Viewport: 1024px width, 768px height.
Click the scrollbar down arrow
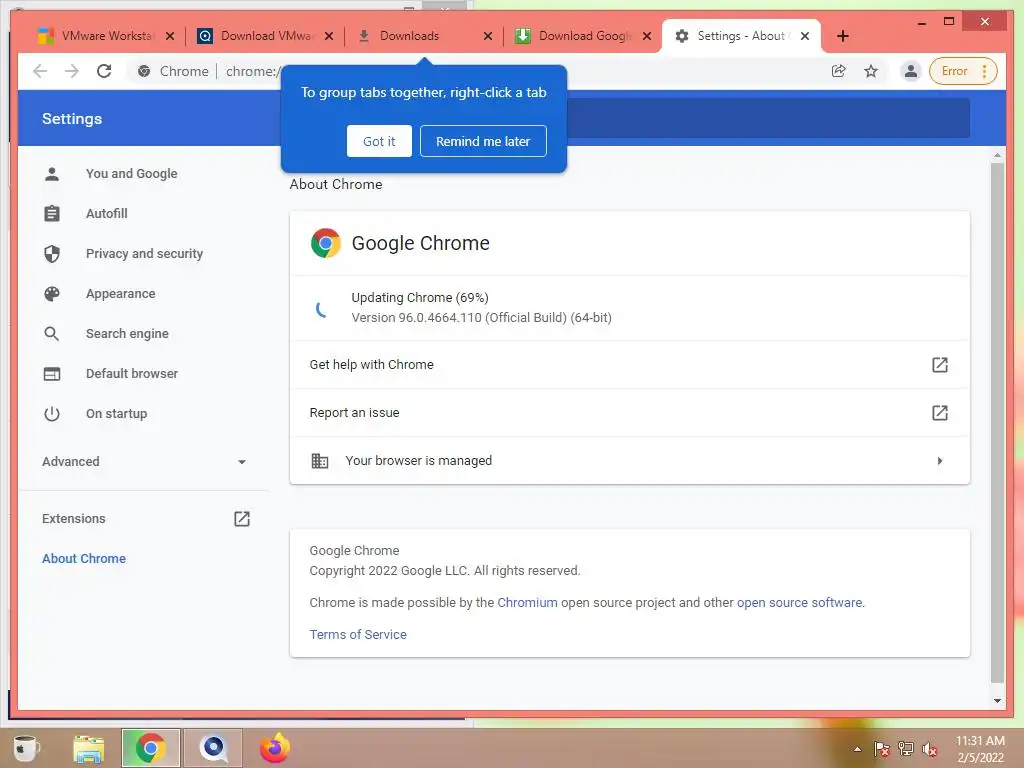(x=997, y=701)
